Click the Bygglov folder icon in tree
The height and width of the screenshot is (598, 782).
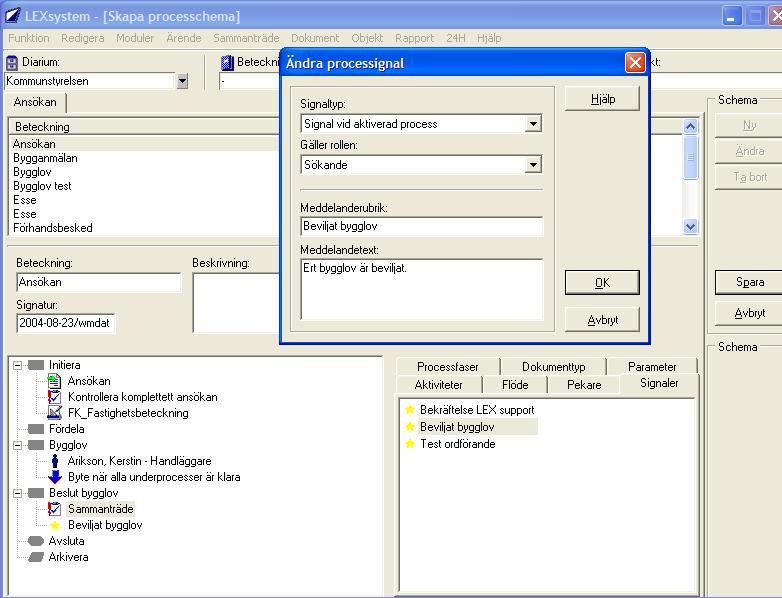pos(36,445)
